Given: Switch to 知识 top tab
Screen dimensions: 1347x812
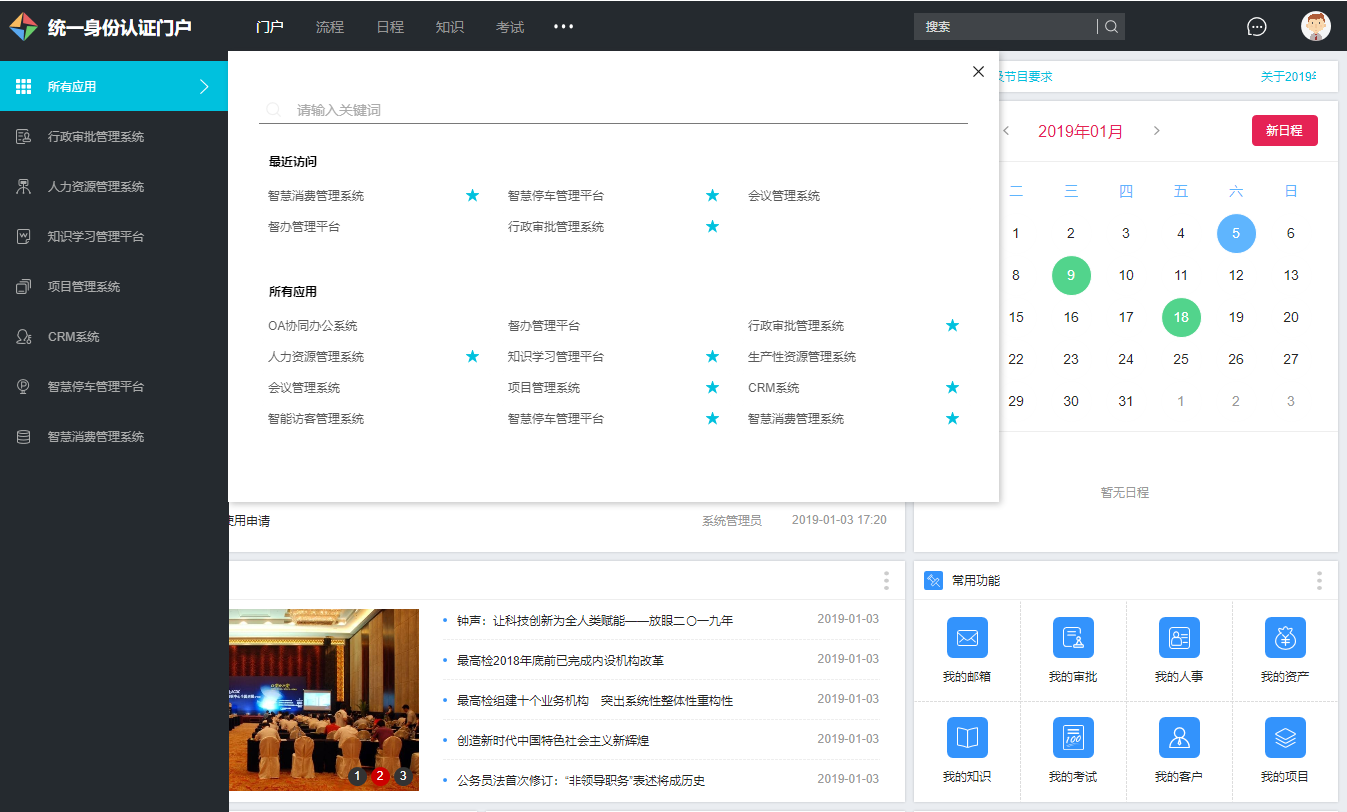Looking at the screenshot, I should (450, 27).
